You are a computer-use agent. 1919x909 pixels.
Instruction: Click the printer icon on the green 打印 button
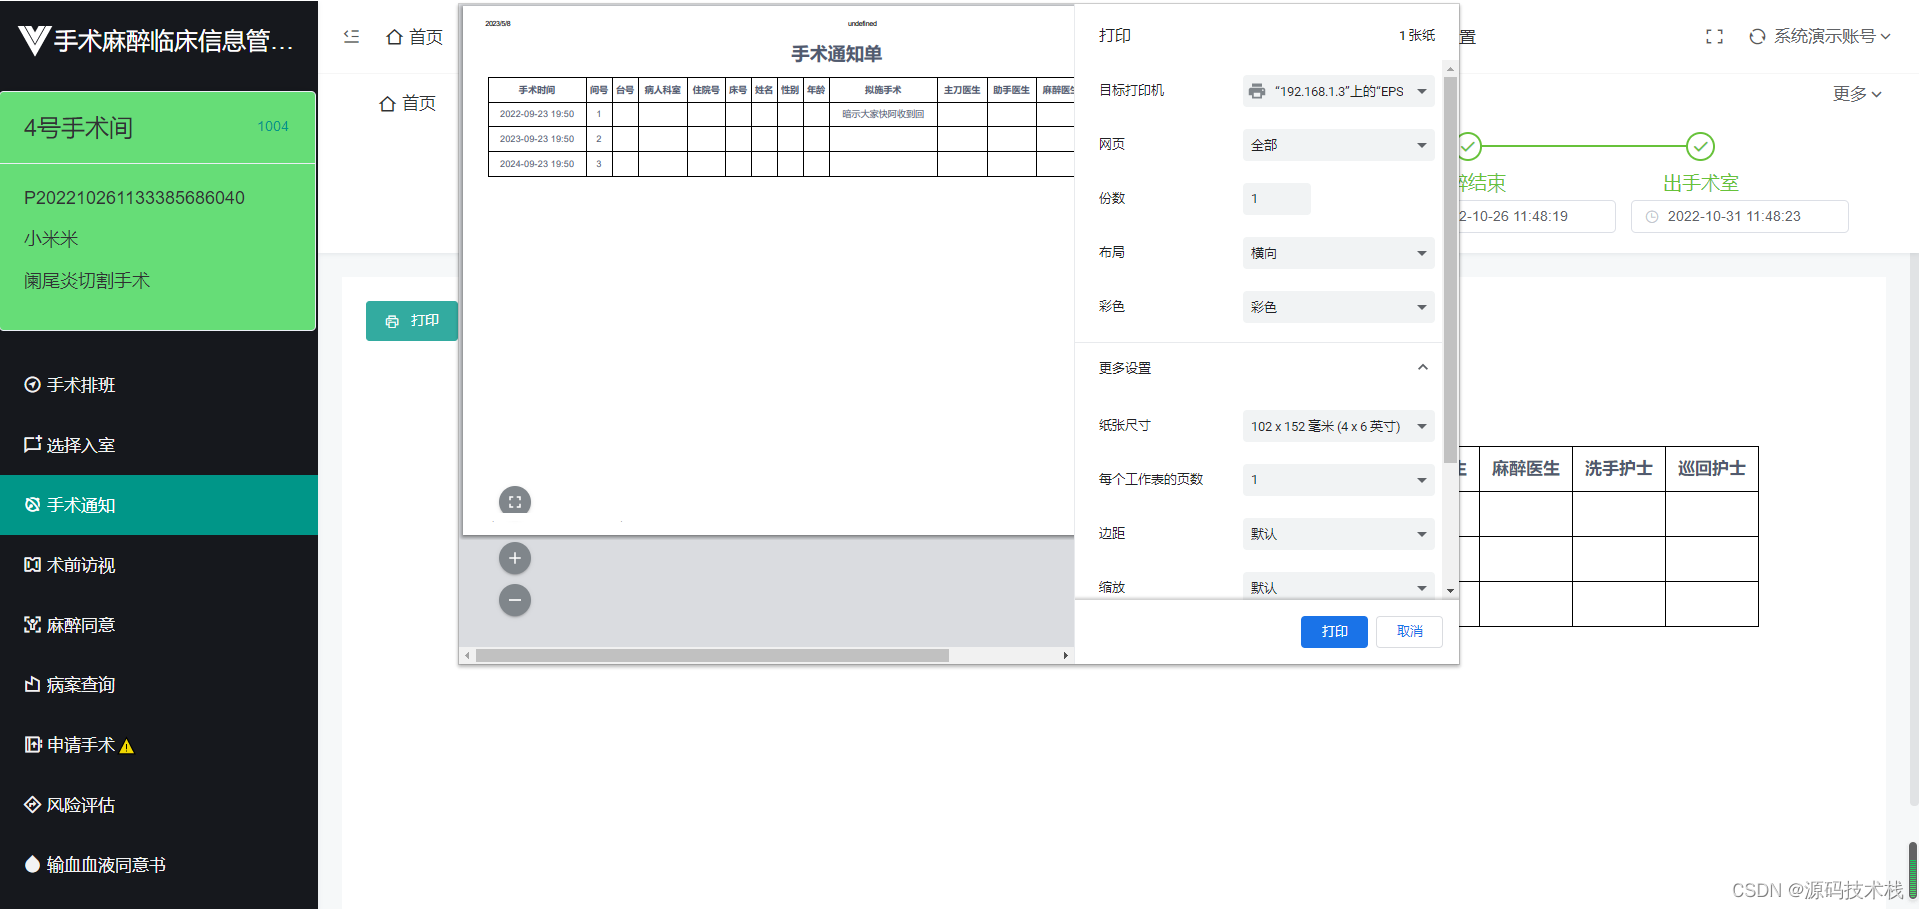coord(392,321)
